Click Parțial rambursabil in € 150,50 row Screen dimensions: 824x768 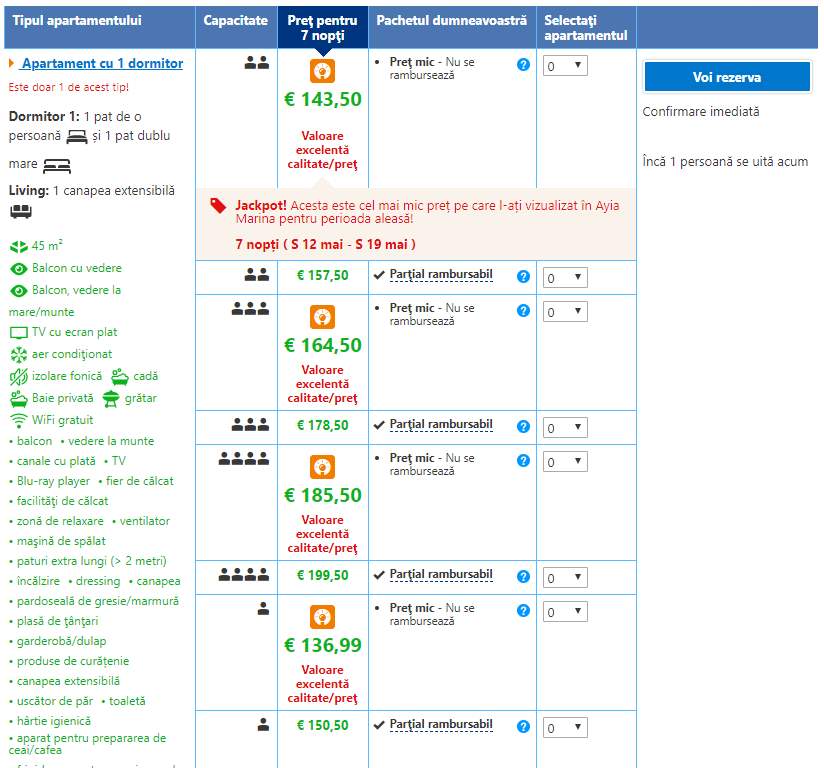tap(441, 725)
